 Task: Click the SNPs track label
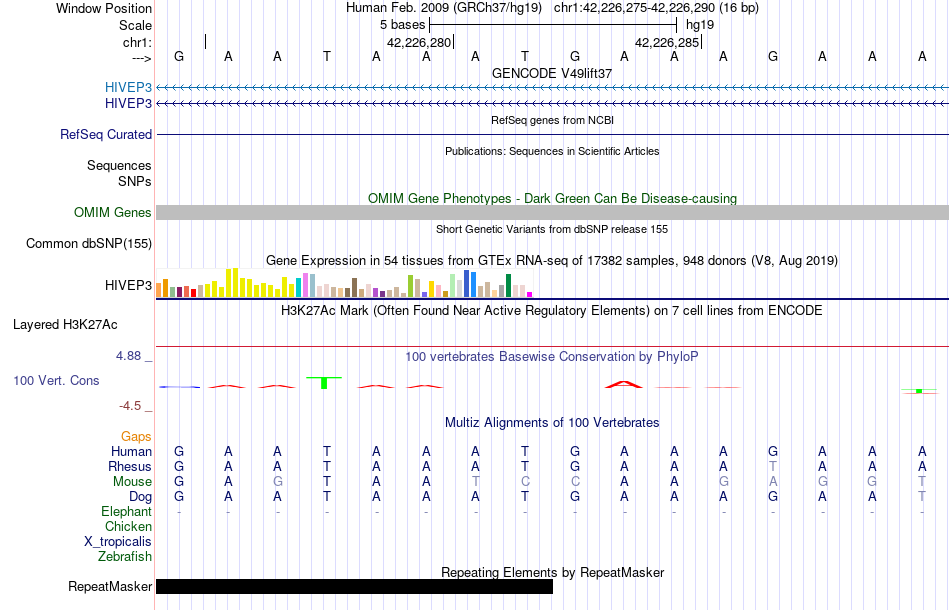(x=135, y=181)
